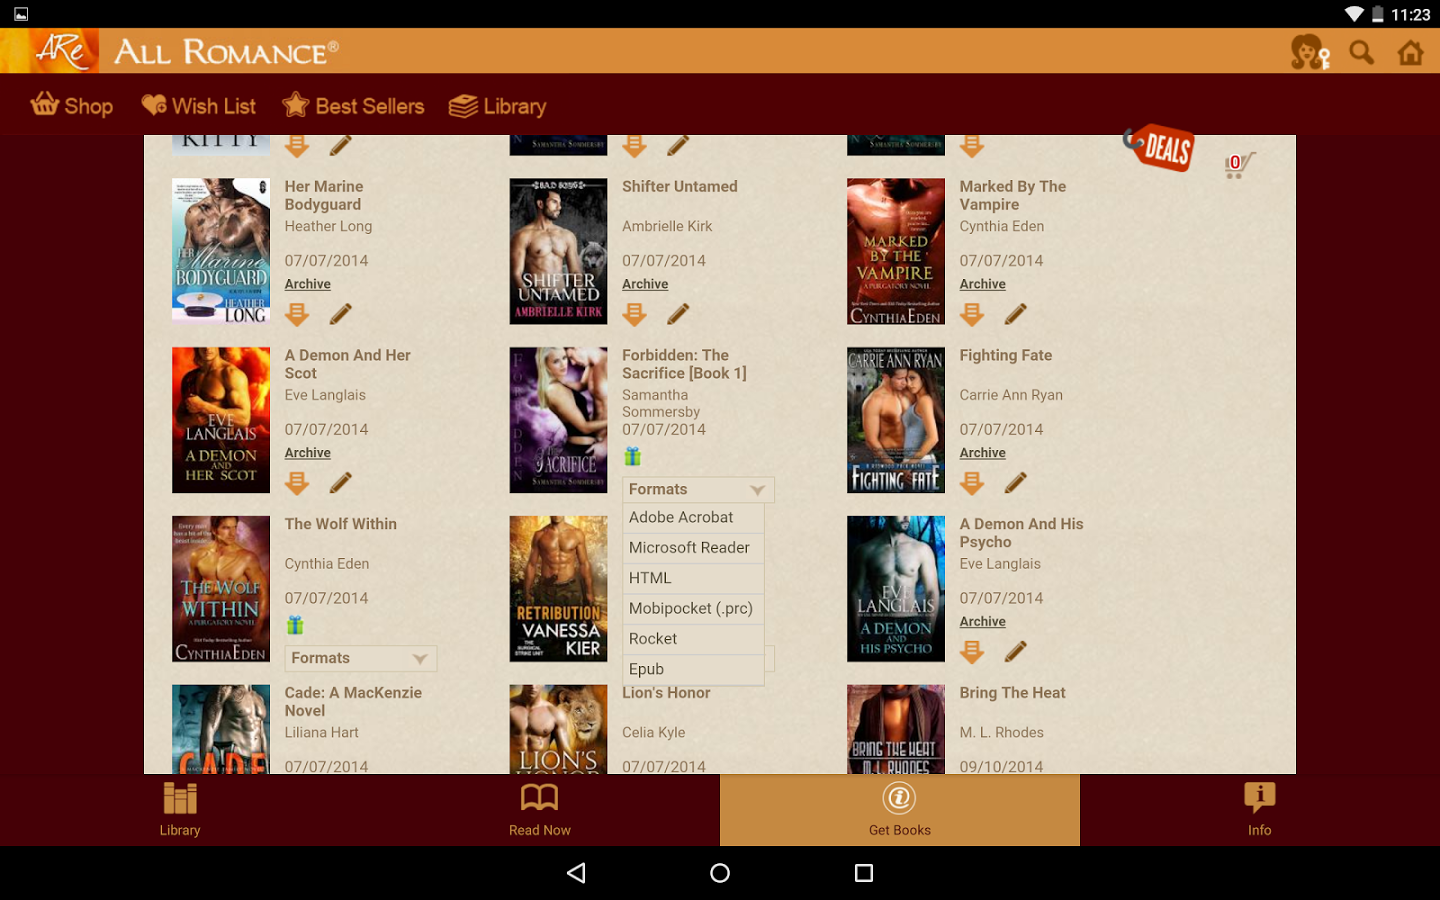This screenshot has height=900, width=1440.
Task: Pick Mobipocket (.prc) format
Action: pos(693,609)
